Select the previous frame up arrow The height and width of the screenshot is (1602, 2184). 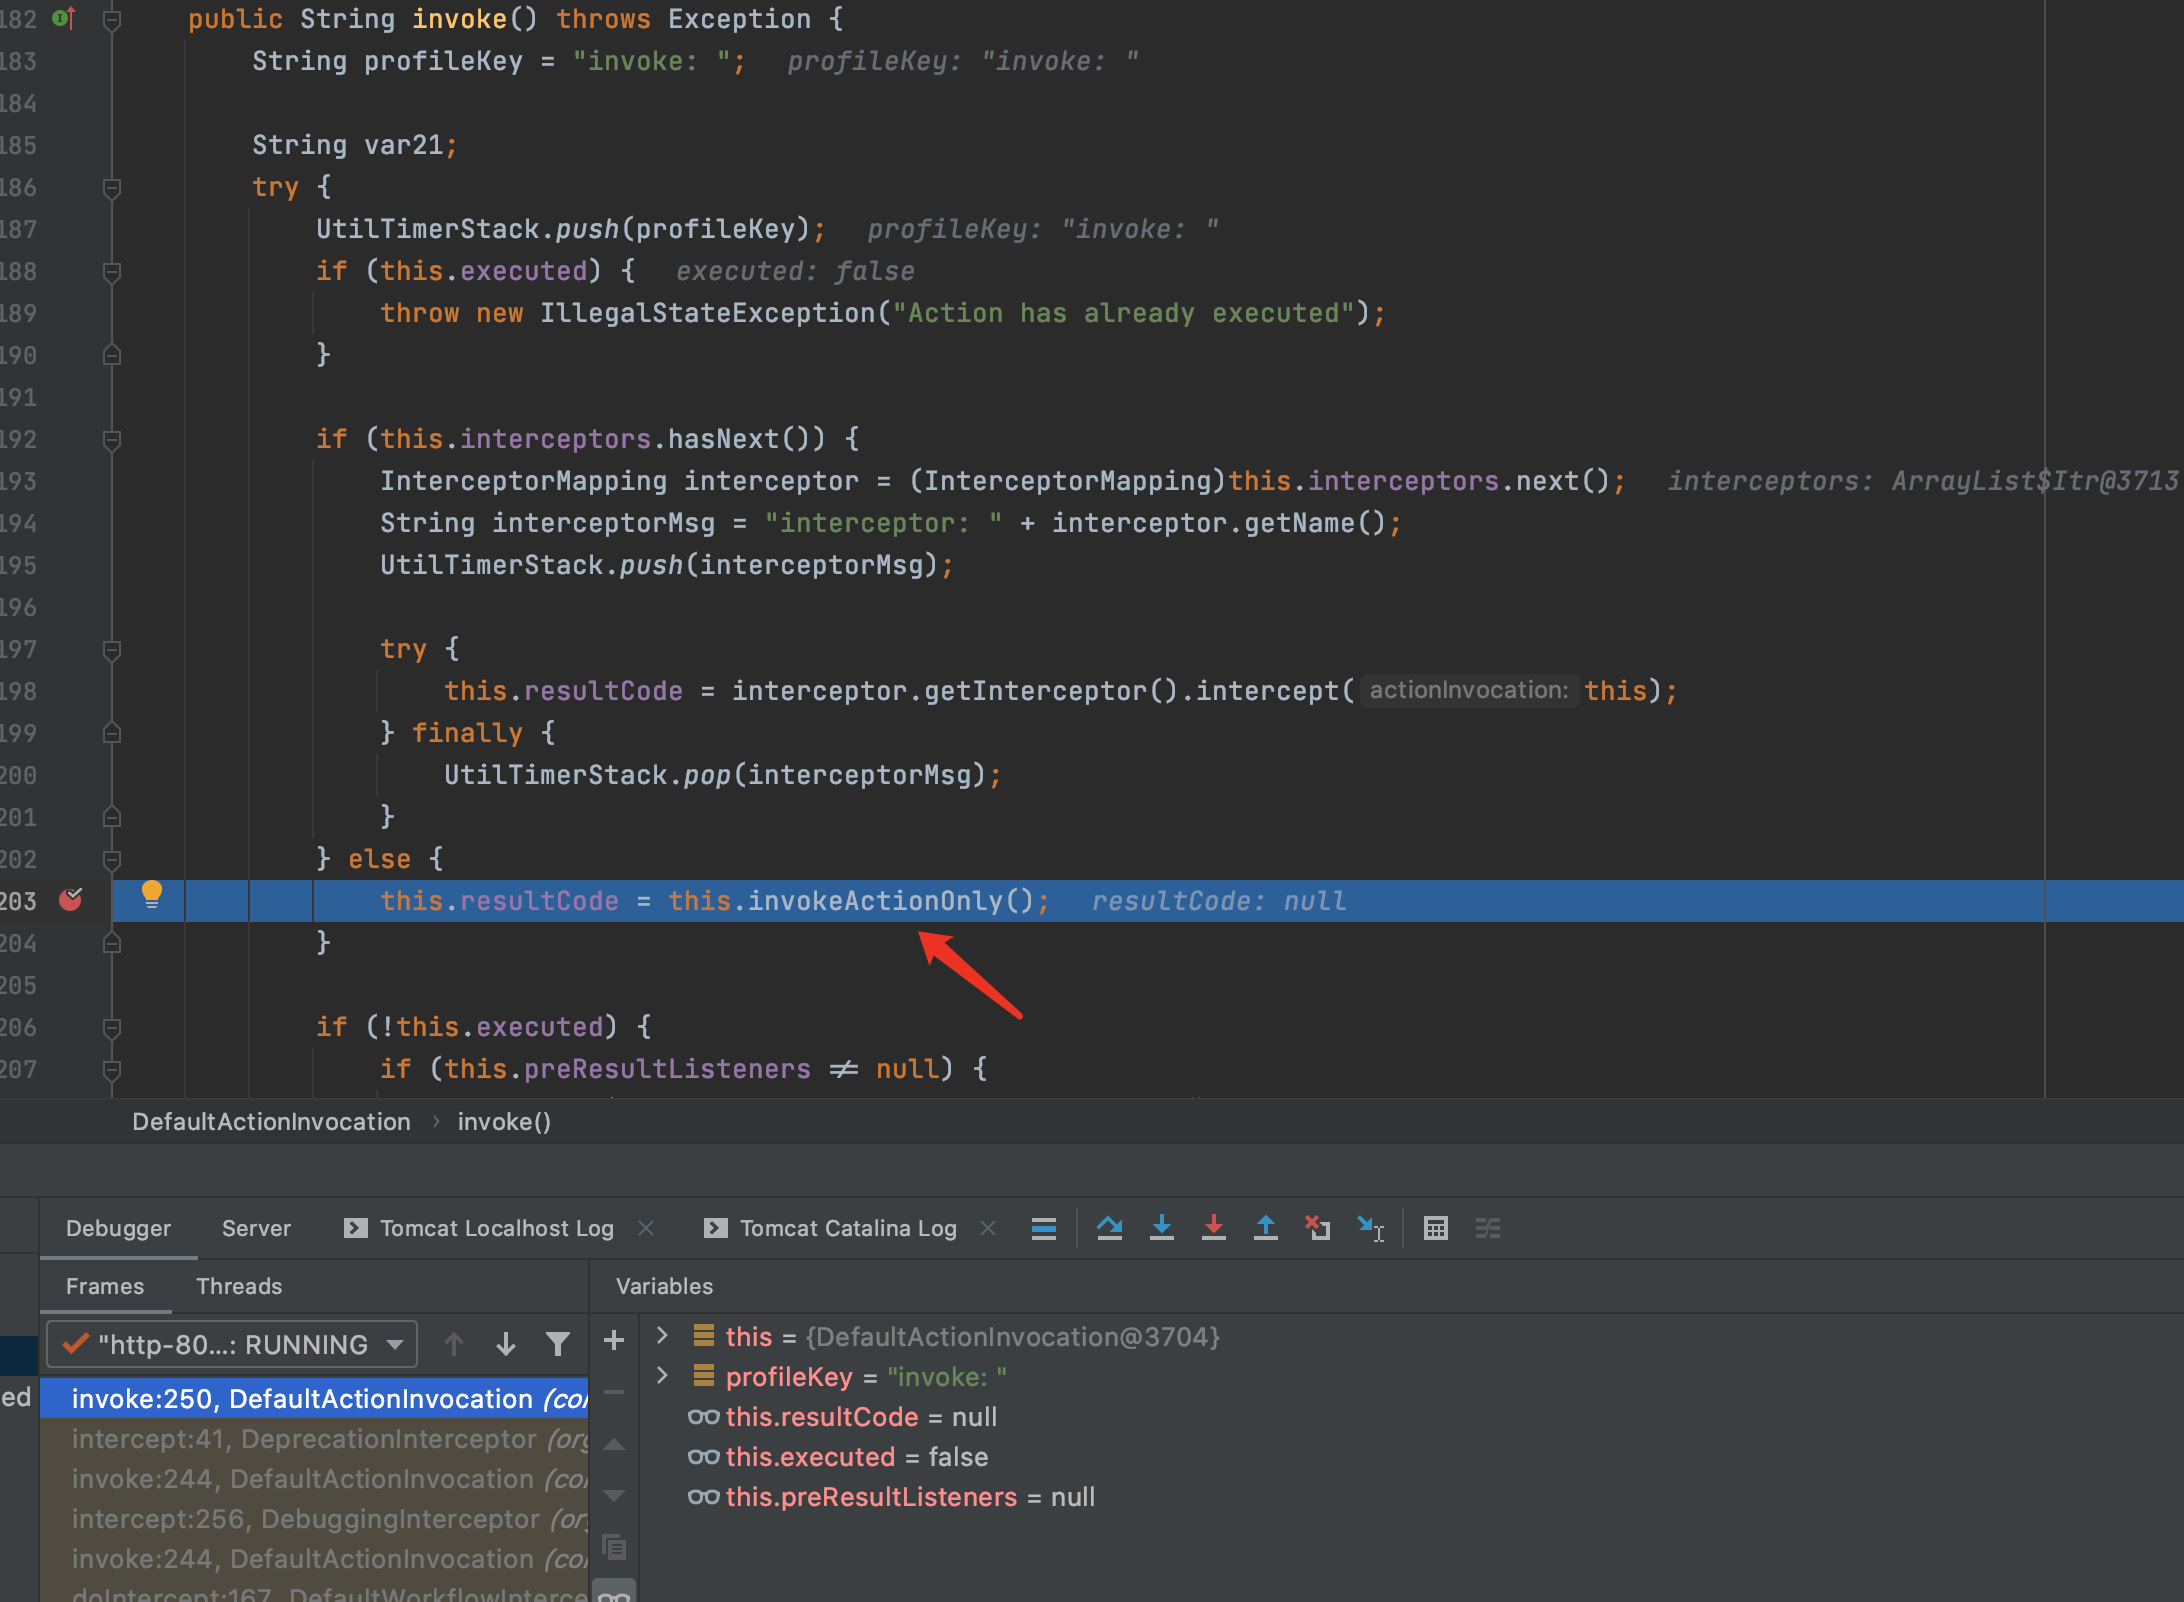pos(453,1345)
